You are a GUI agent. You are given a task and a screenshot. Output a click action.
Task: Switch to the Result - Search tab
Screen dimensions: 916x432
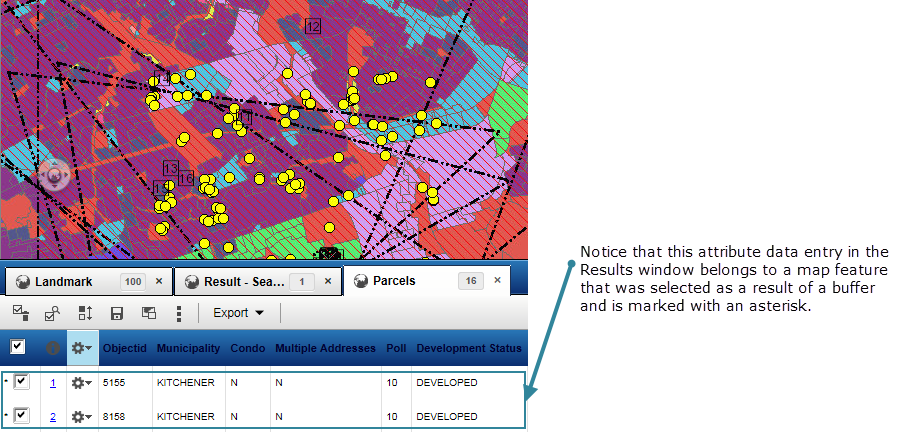tap(243, 282)
